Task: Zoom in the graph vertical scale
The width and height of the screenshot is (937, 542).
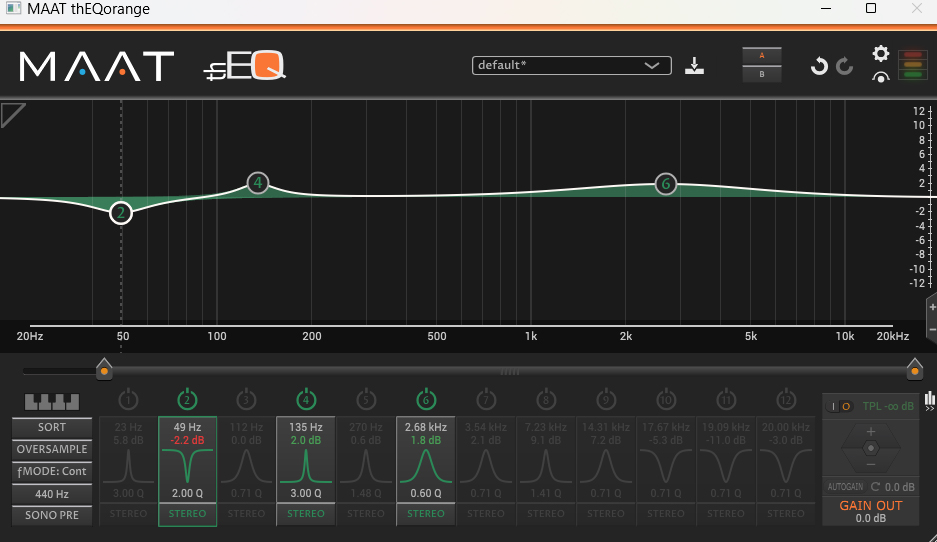Action: pyautogui.click(x=932, y=307)
